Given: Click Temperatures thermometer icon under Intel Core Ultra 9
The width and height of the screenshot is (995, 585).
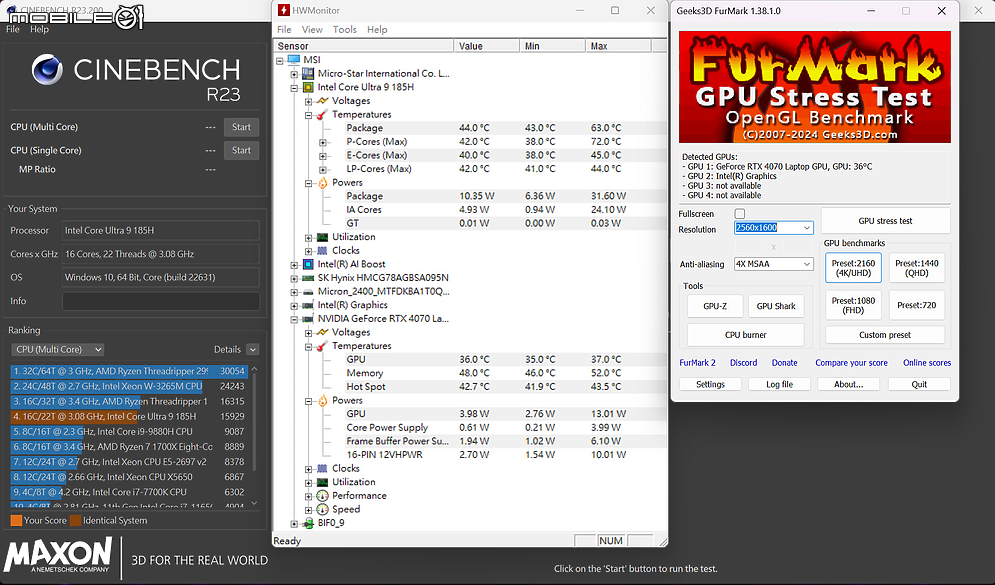Looking at the screenshot, I should coord(322,115).
